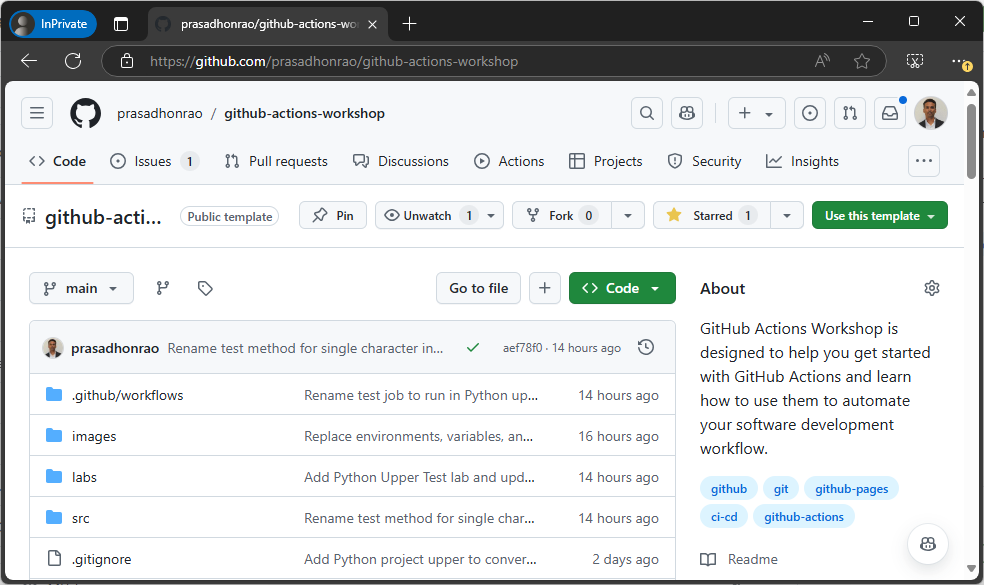View tags via the tag icon
Screen dimensions: 984x585
click(205, 288)
